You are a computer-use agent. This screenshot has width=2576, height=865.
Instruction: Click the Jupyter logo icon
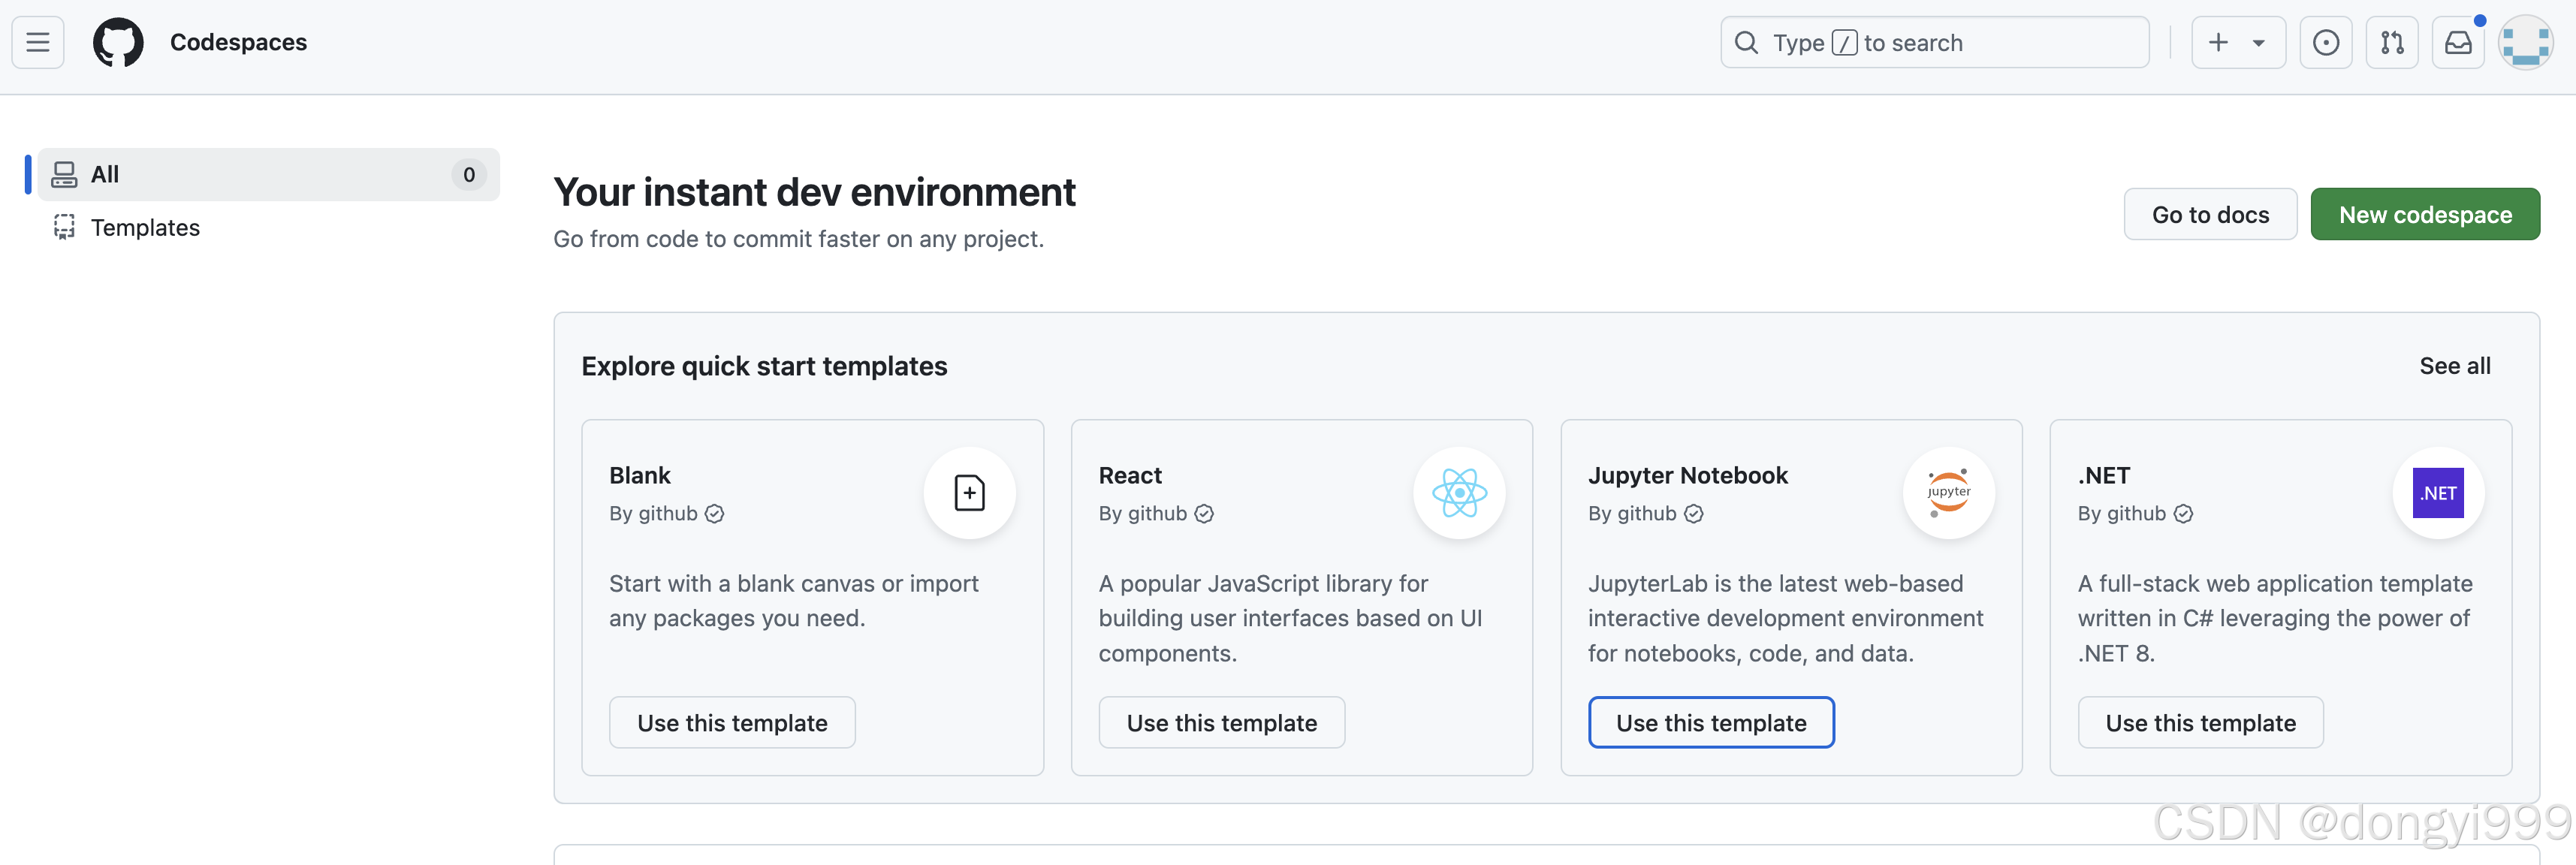coord(1948,493)
